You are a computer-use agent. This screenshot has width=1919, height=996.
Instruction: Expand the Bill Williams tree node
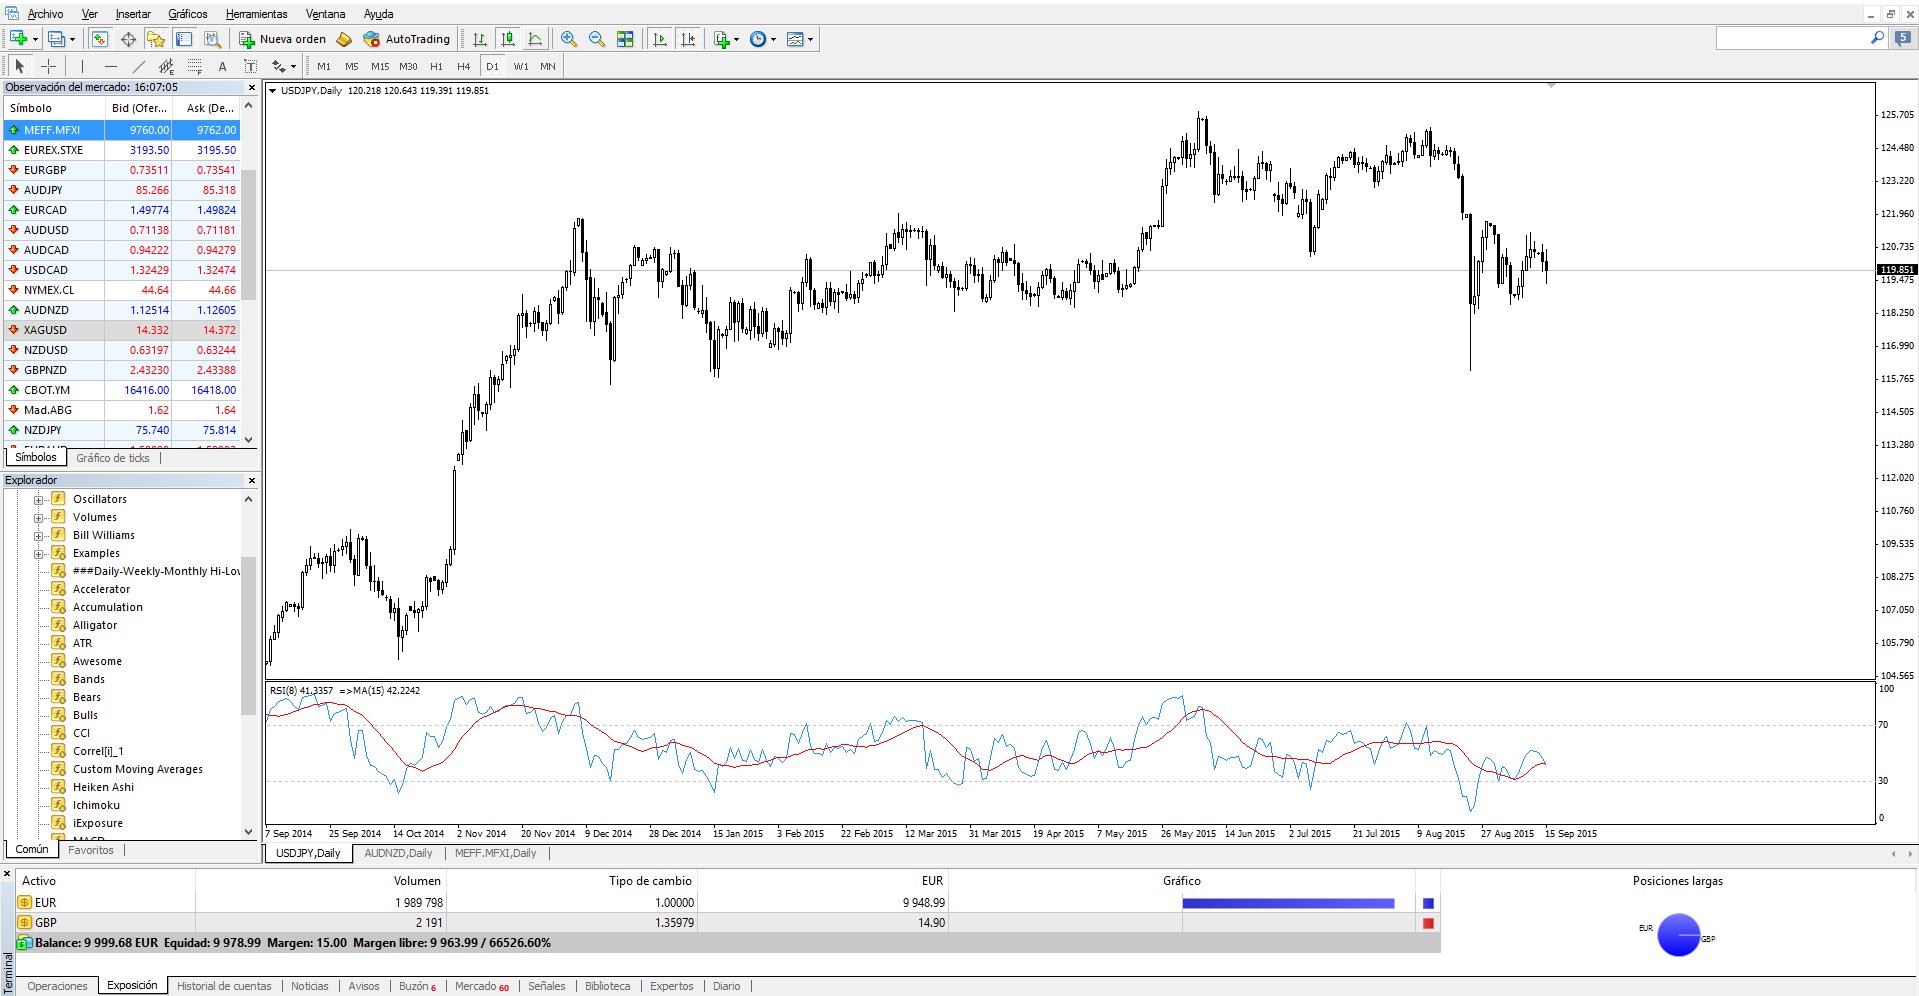pyautogui.click(x=38, y=536)
